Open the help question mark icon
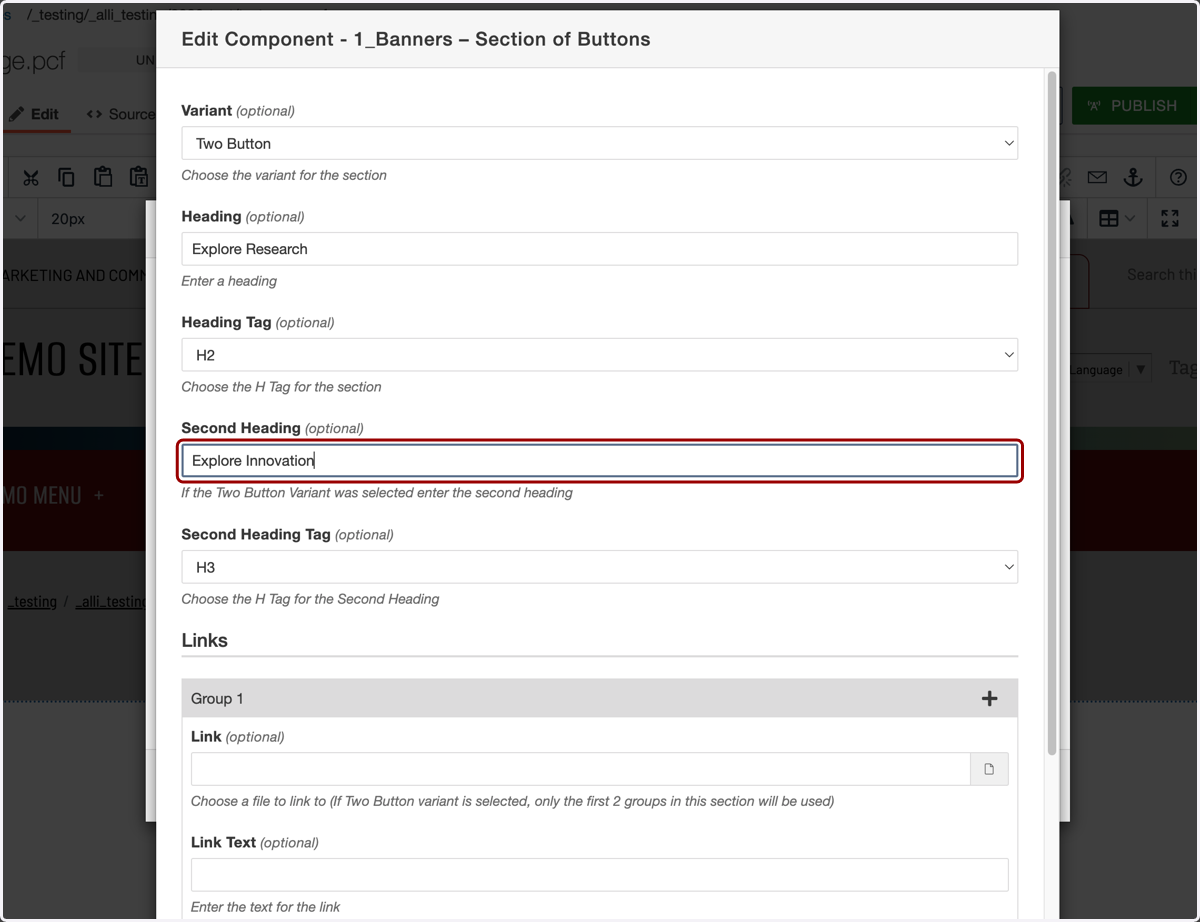 coord(1178,178)
